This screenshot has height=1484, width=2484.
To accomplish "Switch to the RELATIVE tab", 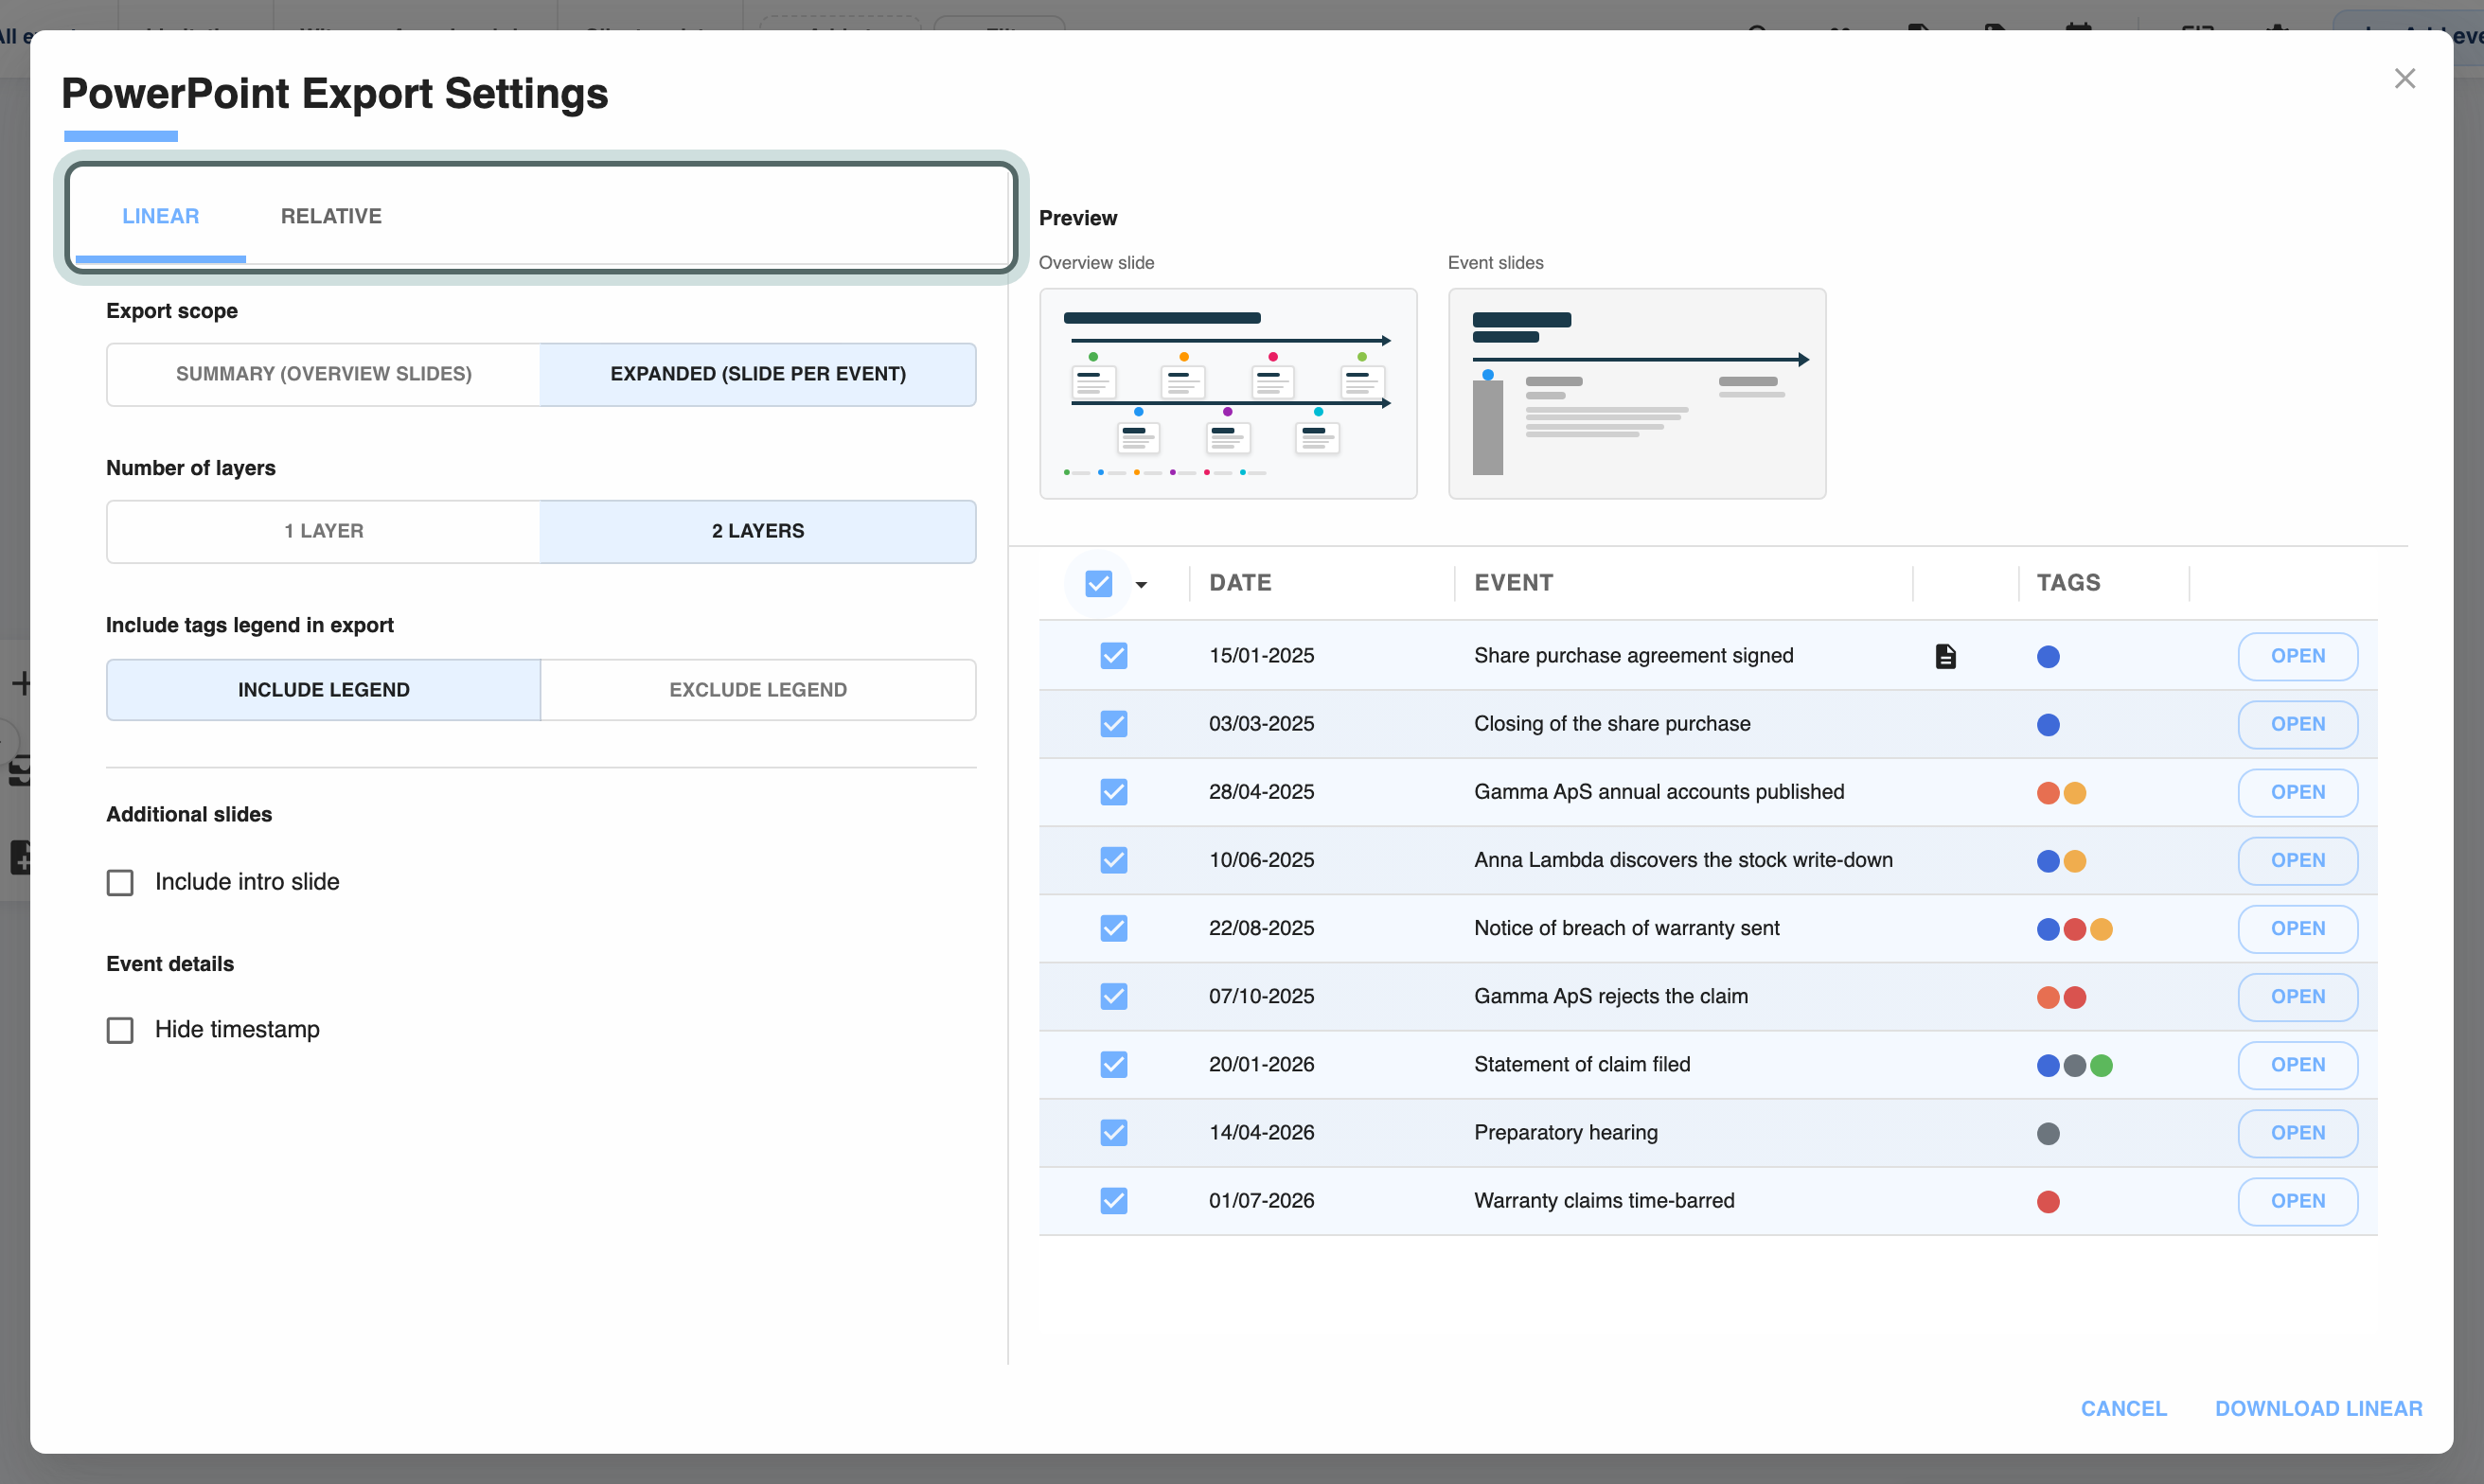I will pos(331,216).
